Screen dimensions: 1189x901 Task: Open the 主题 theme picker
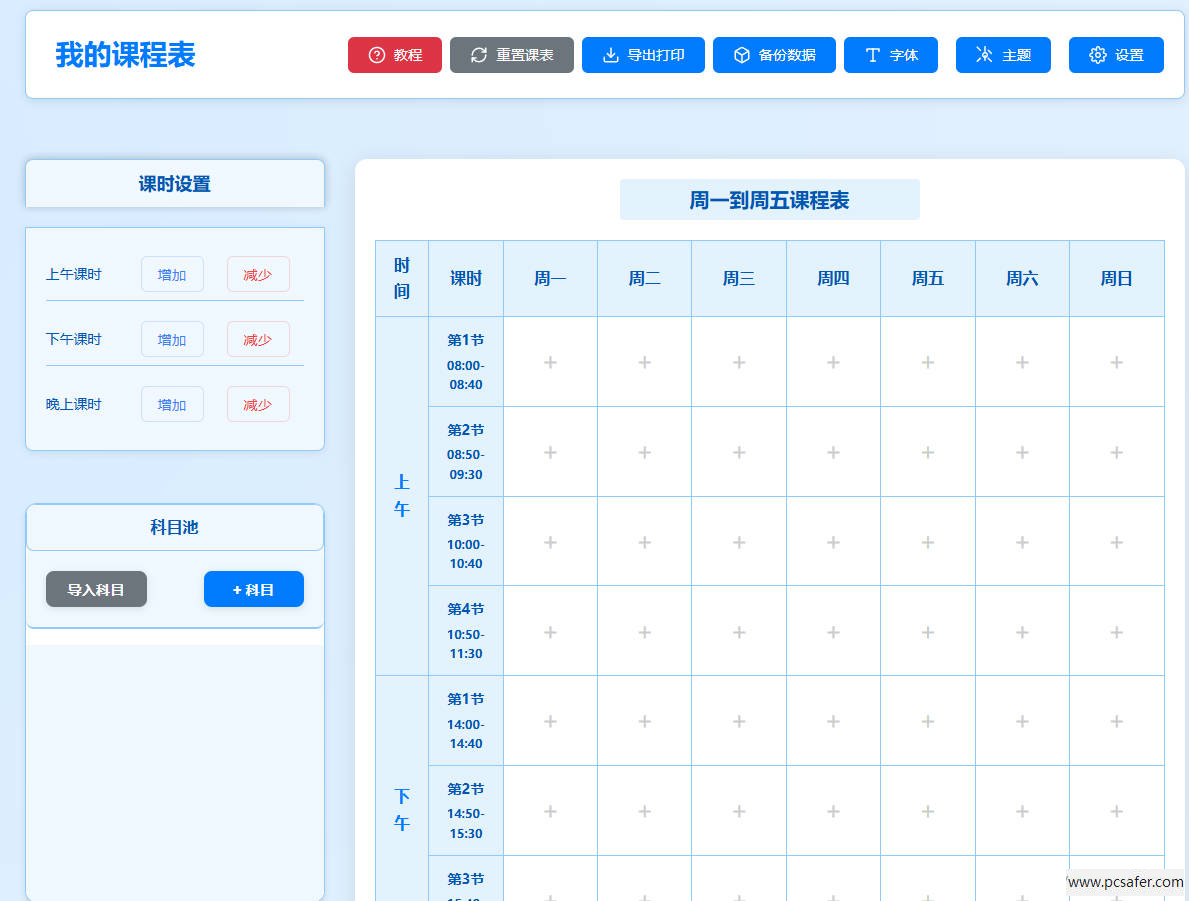coord(1003,55)
